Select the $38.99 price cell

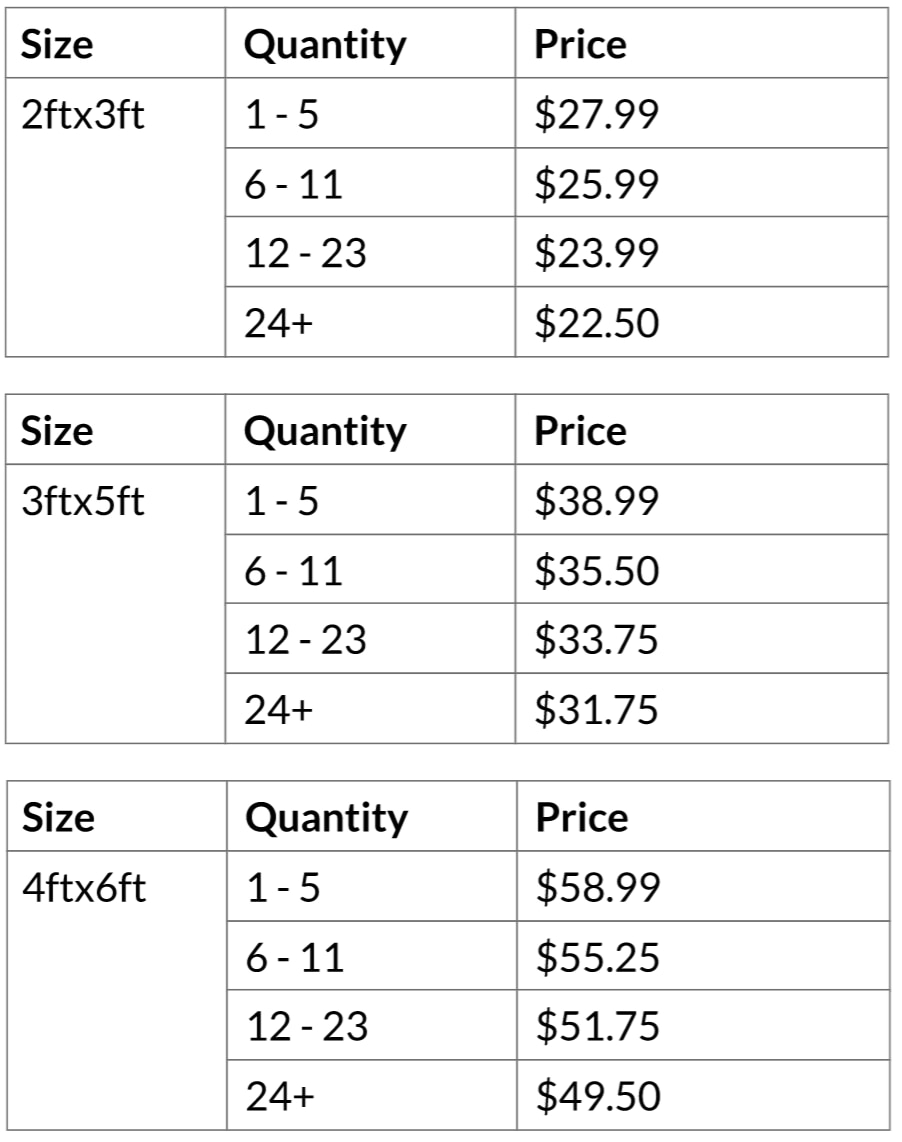point(702,500)
